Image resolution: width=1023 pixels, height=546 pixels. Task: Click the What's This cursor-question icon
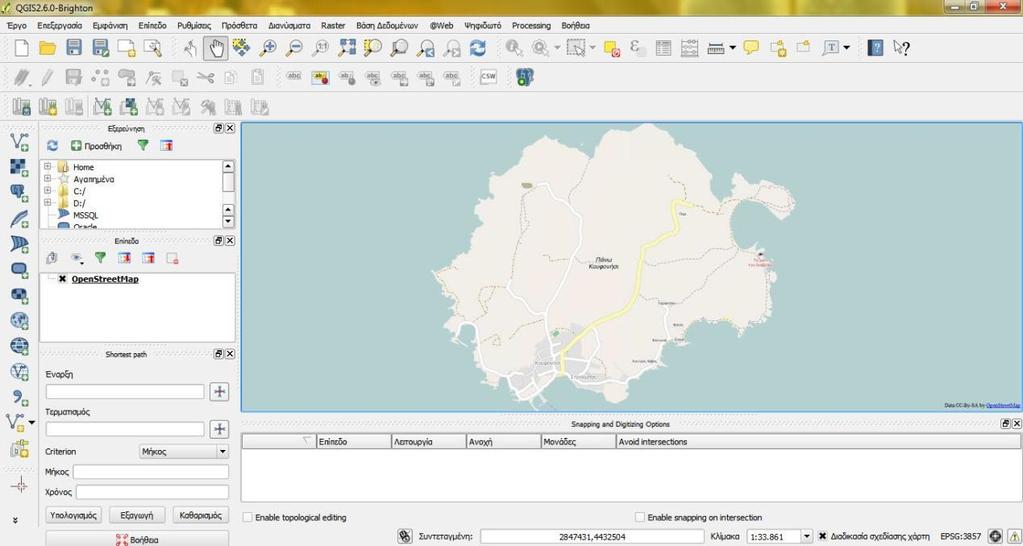coord(902,48)
